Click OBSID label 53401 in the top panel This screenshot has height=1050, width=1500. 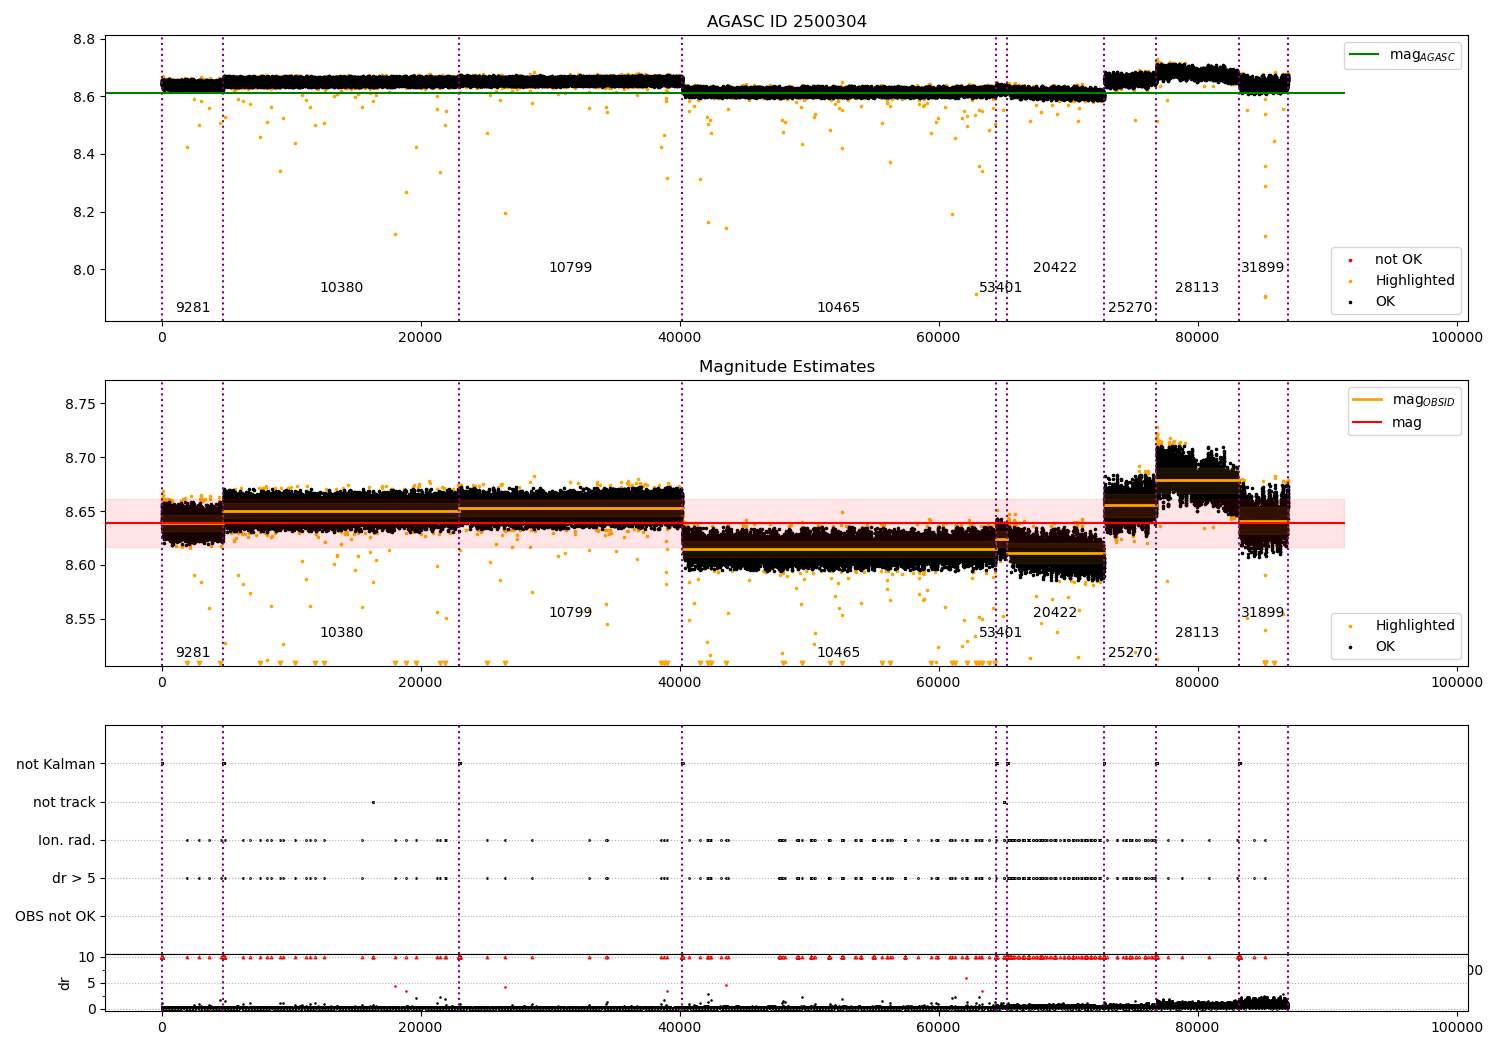[x=1000, y=288]
